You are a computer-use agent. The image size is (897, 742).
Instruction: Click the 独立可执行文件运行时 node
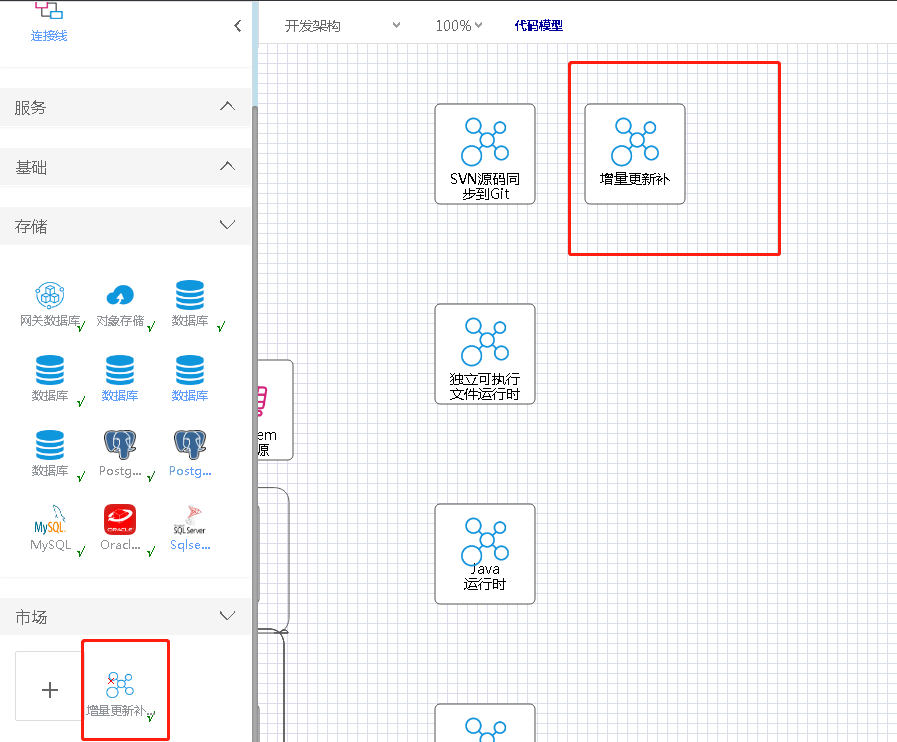(485, 354)
